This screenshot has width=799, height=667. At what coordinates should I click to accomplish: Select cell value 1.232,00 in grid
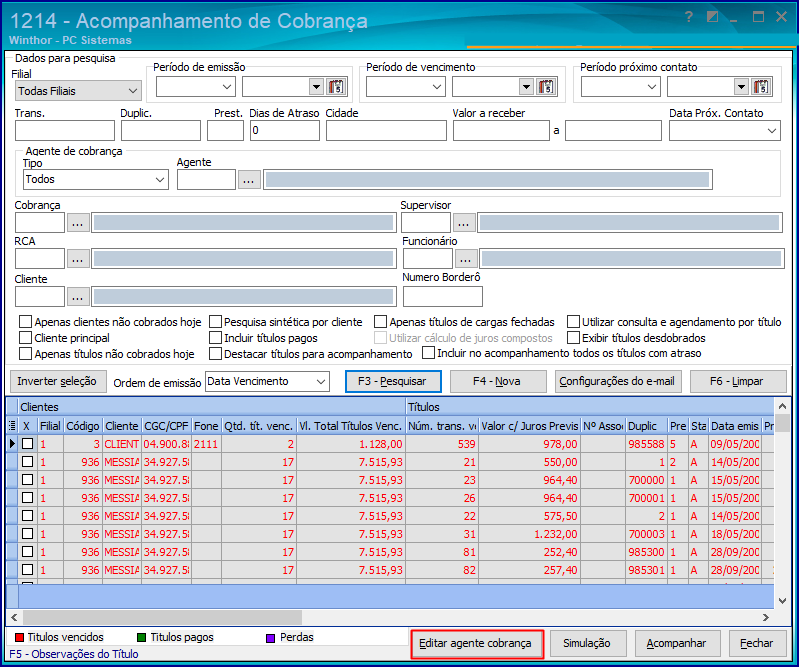(529, 534)
